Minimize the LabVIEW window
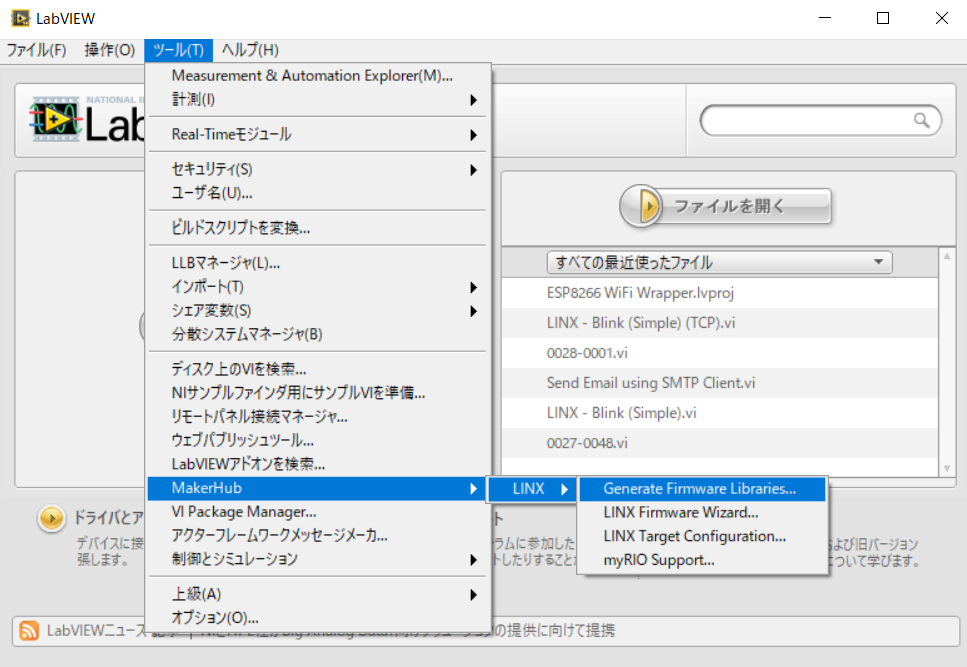Screen dimensions: 967x667 [825, 18]
